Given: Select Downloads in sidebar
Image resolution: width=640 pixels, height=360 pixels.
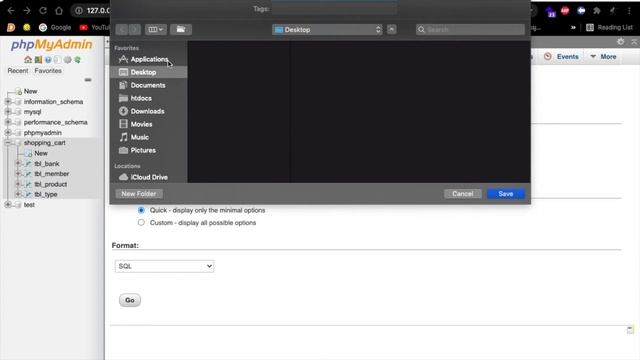Looking at the screenshot, I should (149, 111).
